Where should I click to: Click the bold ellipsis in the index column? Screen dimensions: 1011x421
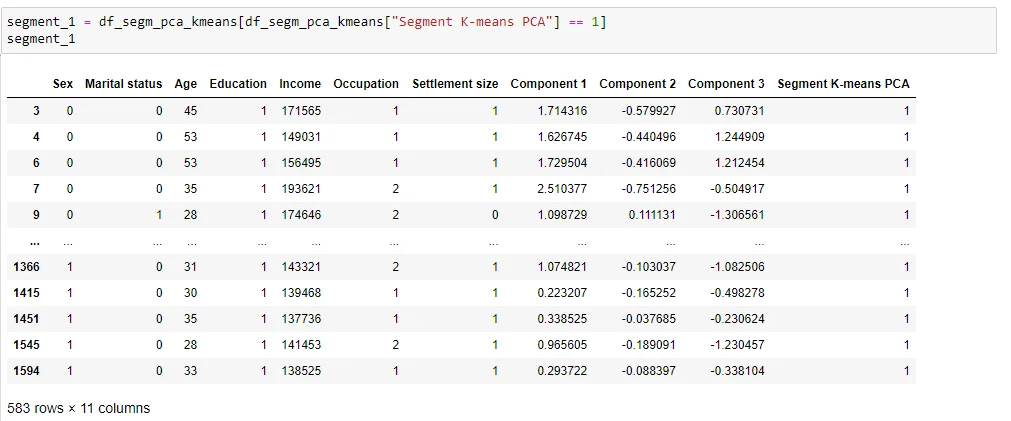pos(35,241)
